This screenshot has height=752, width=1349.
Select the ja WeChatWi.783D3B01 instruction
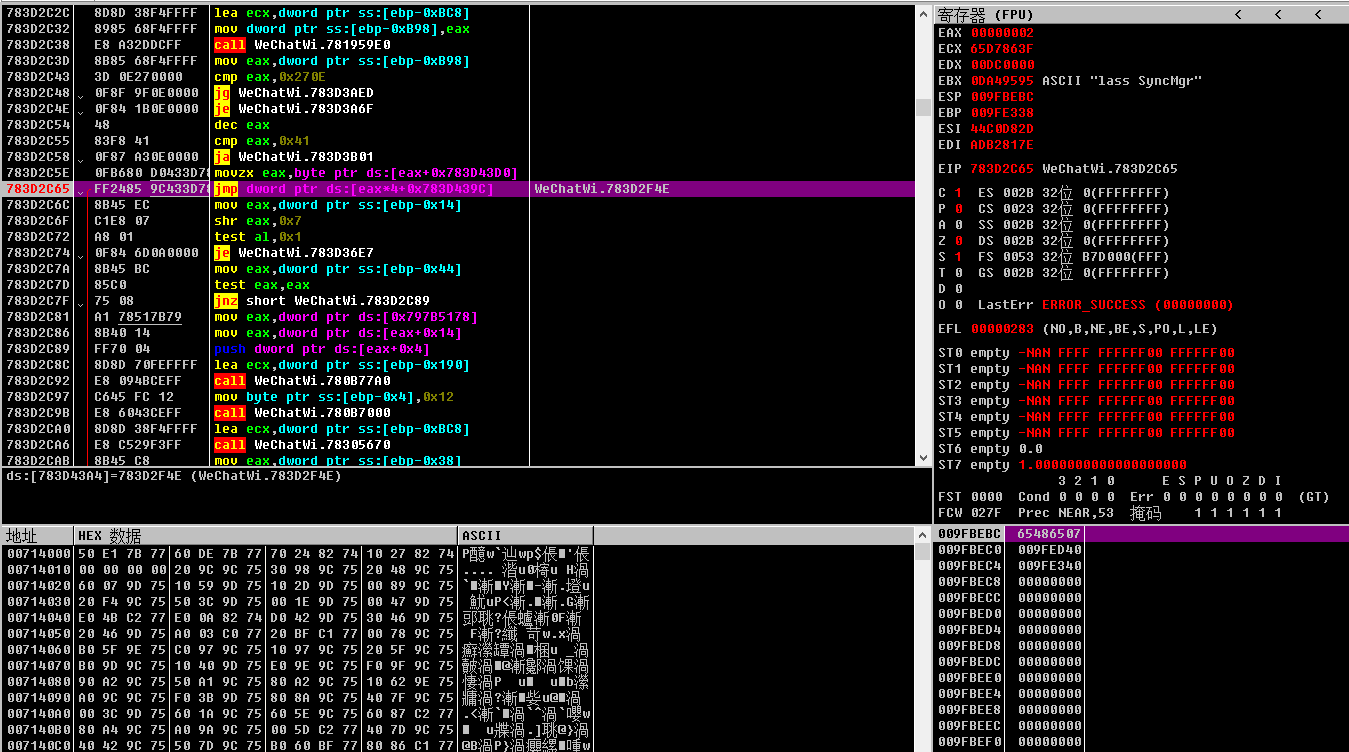[294, 157]
